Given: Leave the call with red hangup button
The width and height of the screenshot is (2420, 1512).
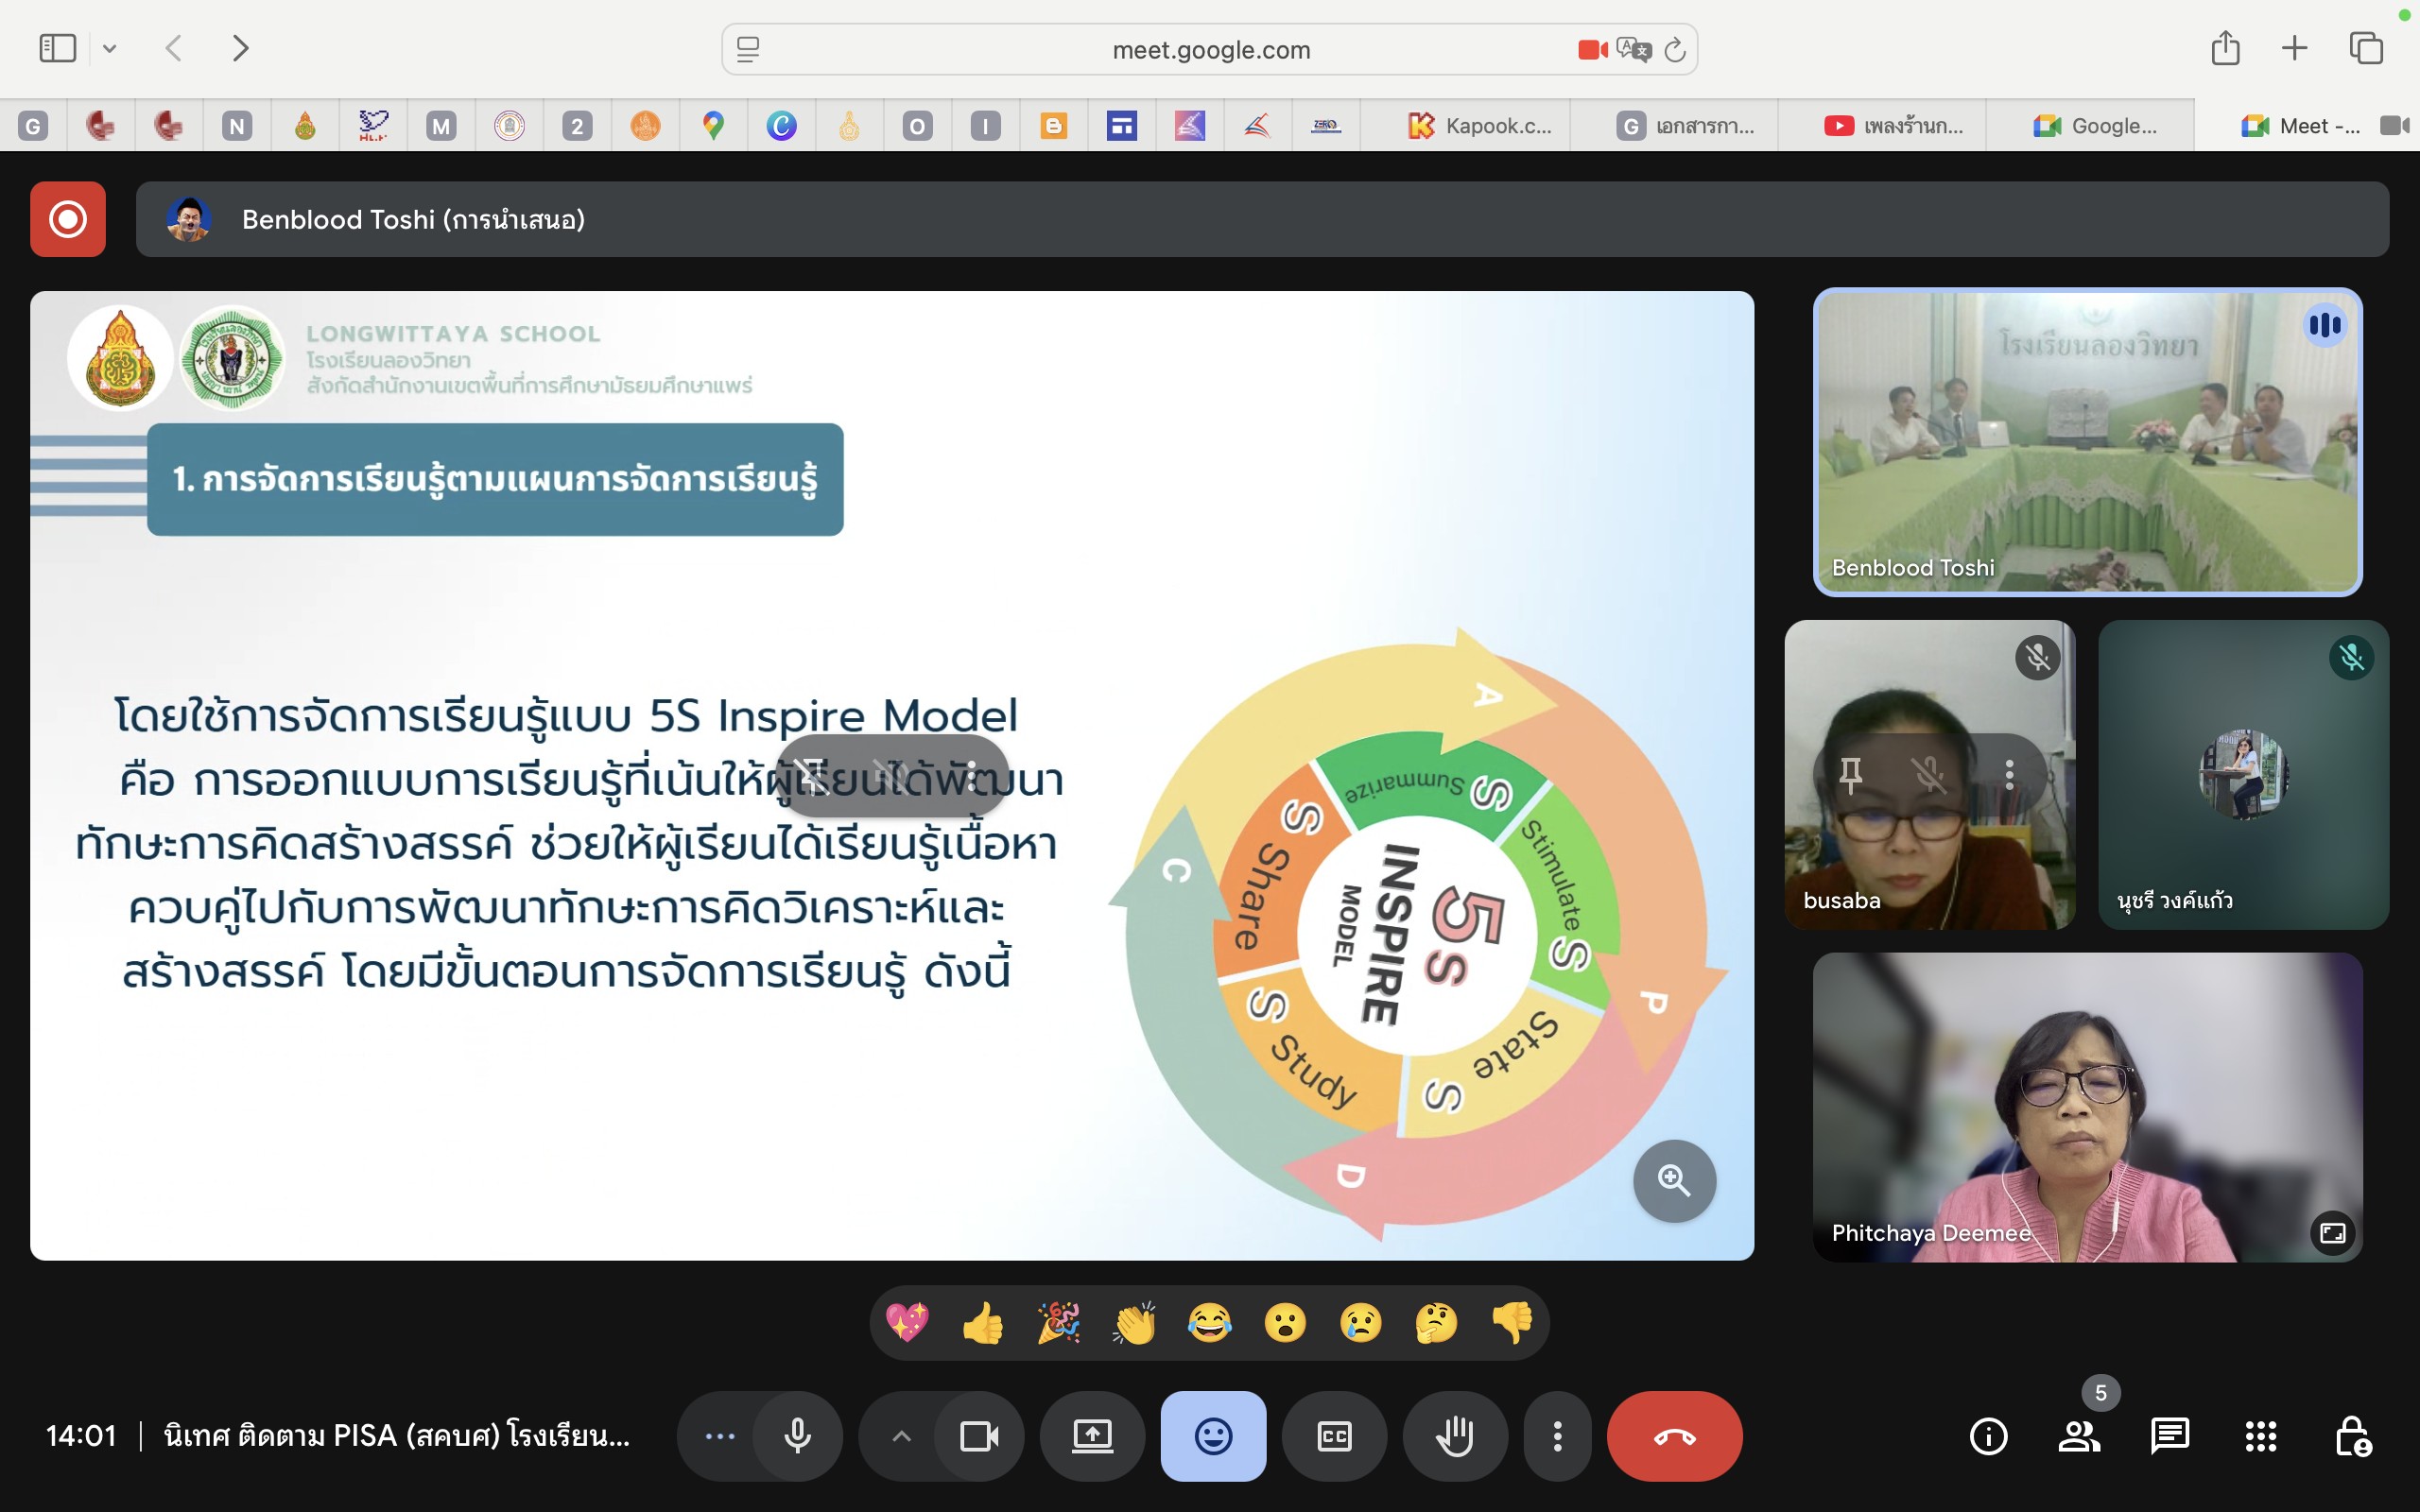Looking at the screenshot, I should click(x=1674, y=1437).
